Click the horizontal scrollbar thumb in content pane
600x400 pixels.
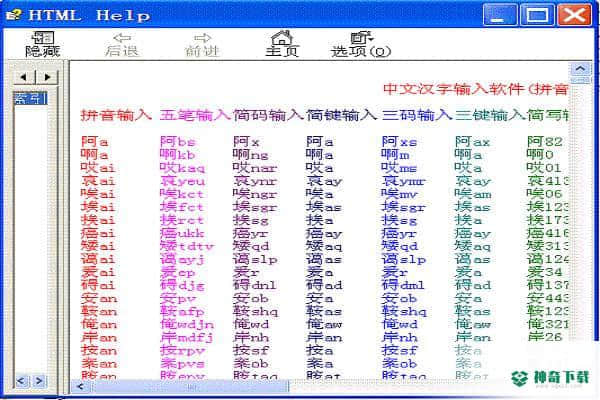189,387
